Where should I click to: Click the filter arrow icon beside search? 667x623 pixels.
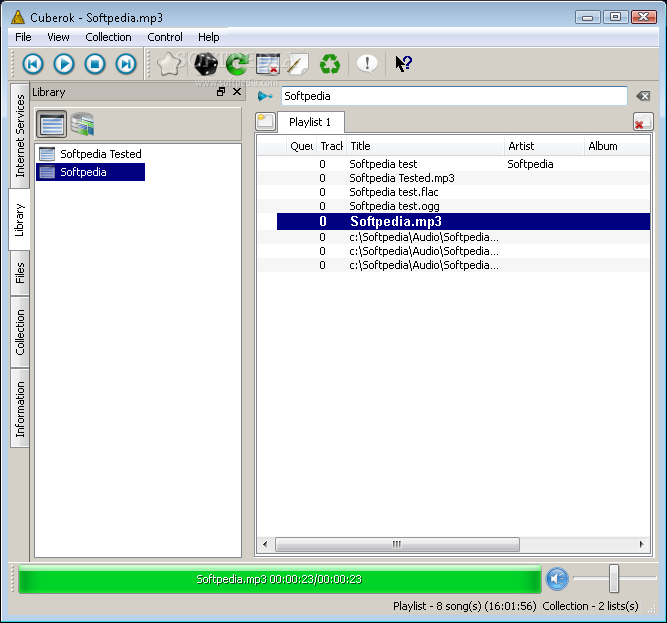click(265, 97)
